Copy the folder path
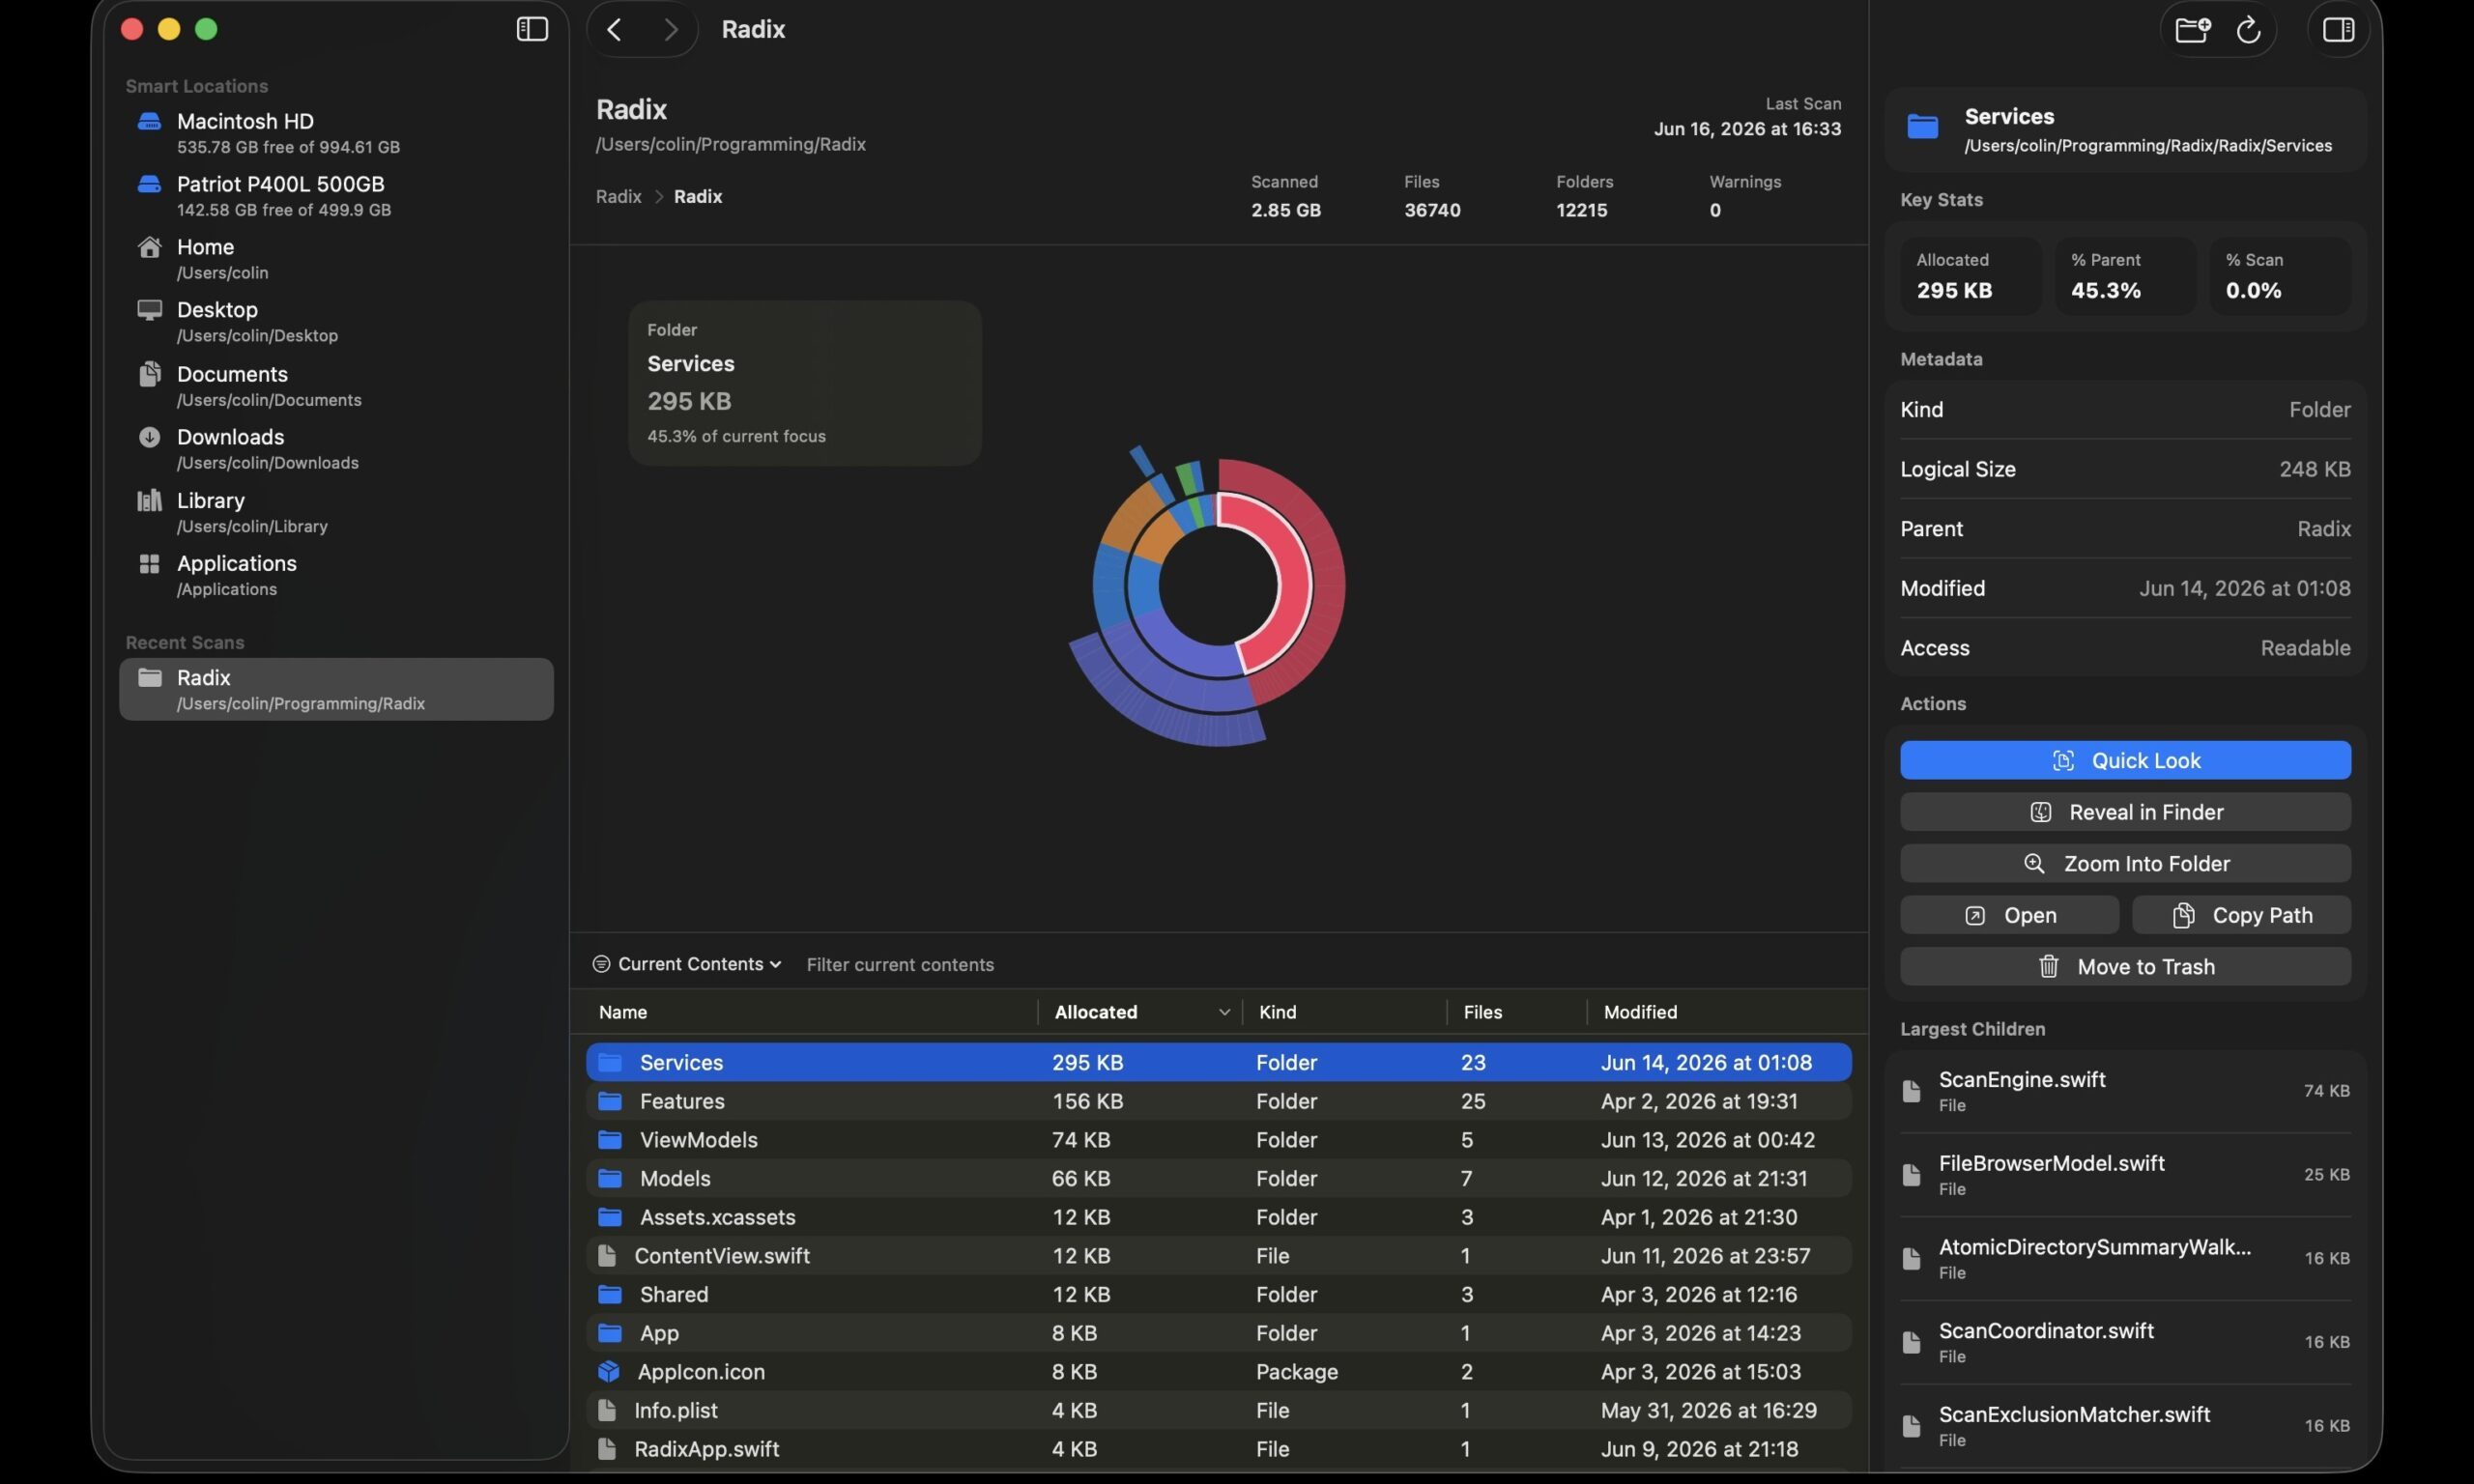The height and width of the screenshot is (1484, 2474). 2241,915
